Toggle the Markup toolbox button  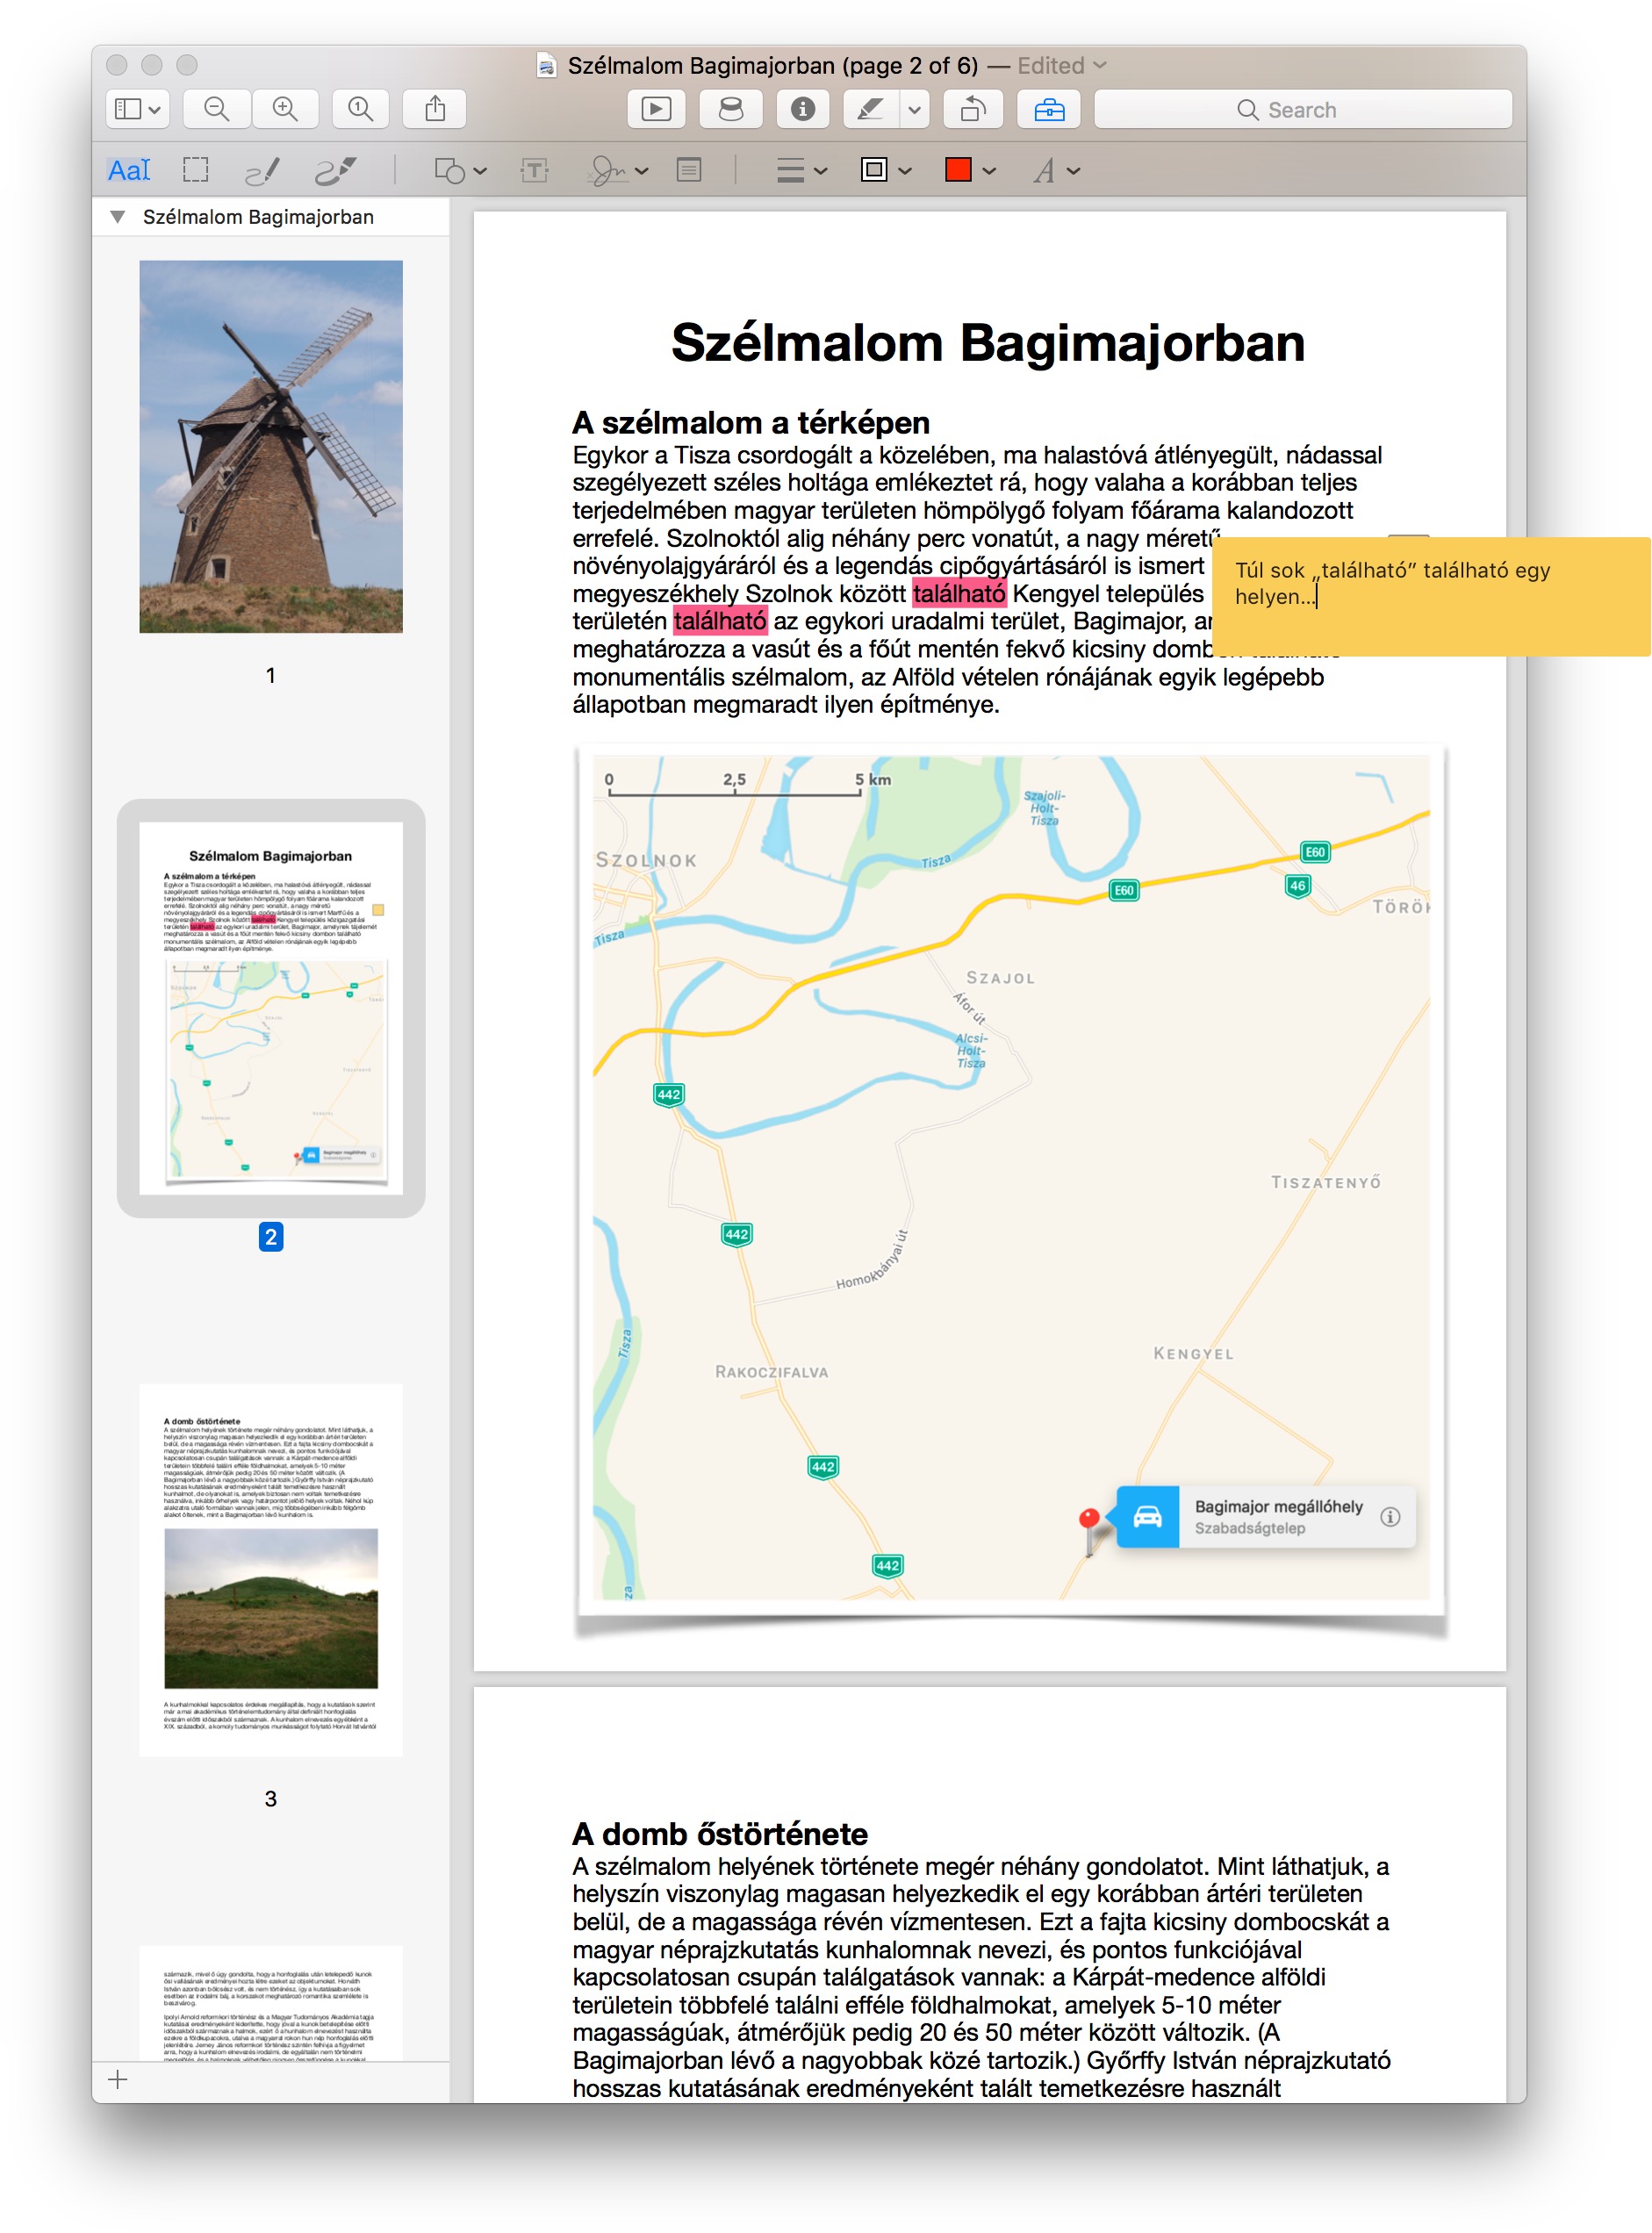(1049, 109)
